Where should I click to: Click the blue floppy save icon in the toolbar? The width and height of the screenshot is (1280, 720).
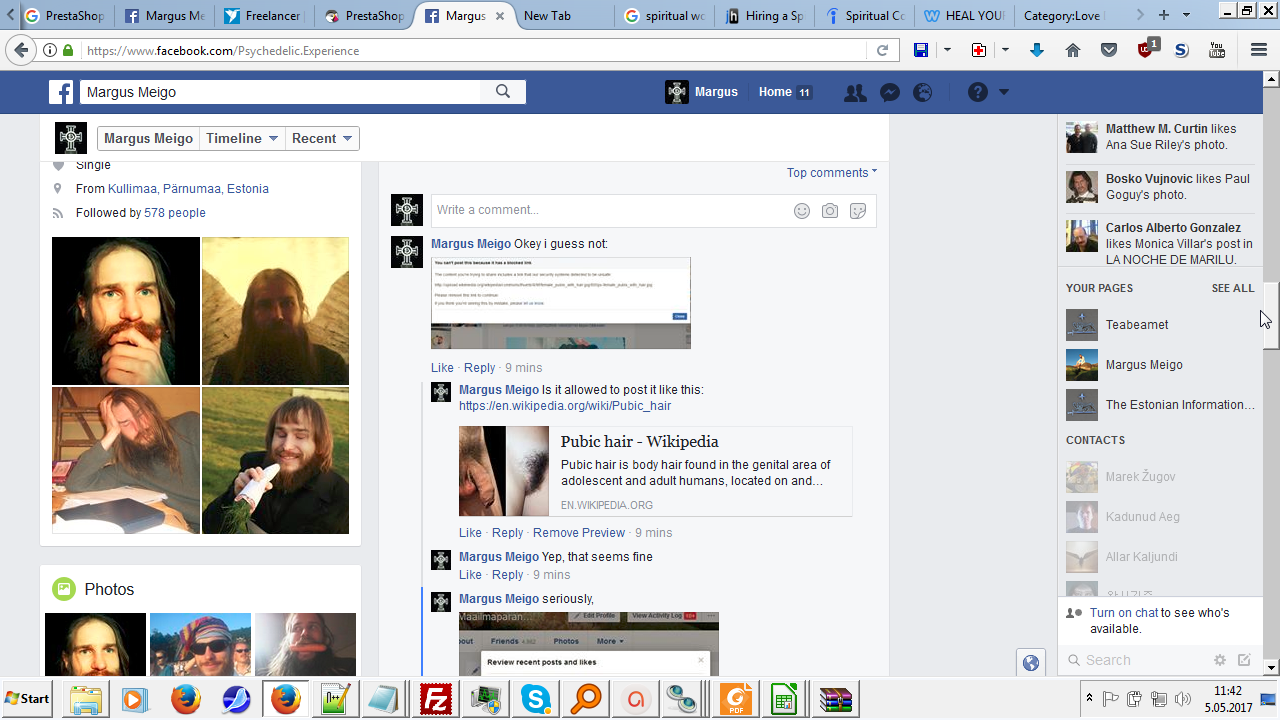point(921,50)
